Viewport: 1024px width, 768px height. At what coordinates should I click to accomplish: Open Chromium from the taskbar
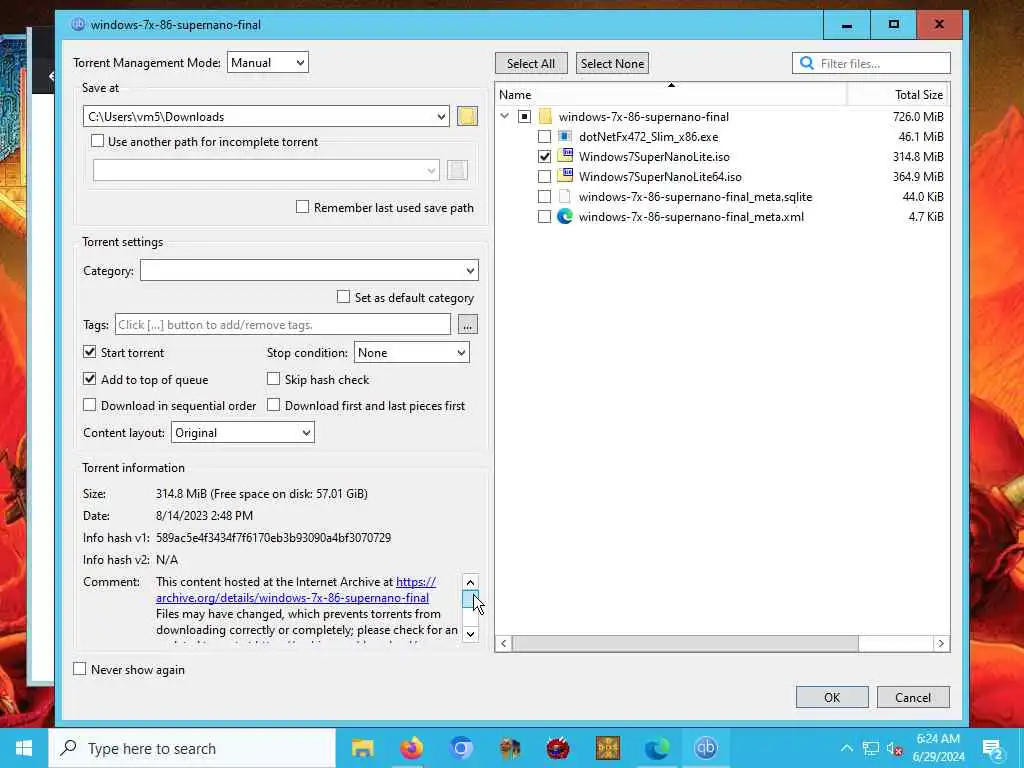tap(460, 748)
